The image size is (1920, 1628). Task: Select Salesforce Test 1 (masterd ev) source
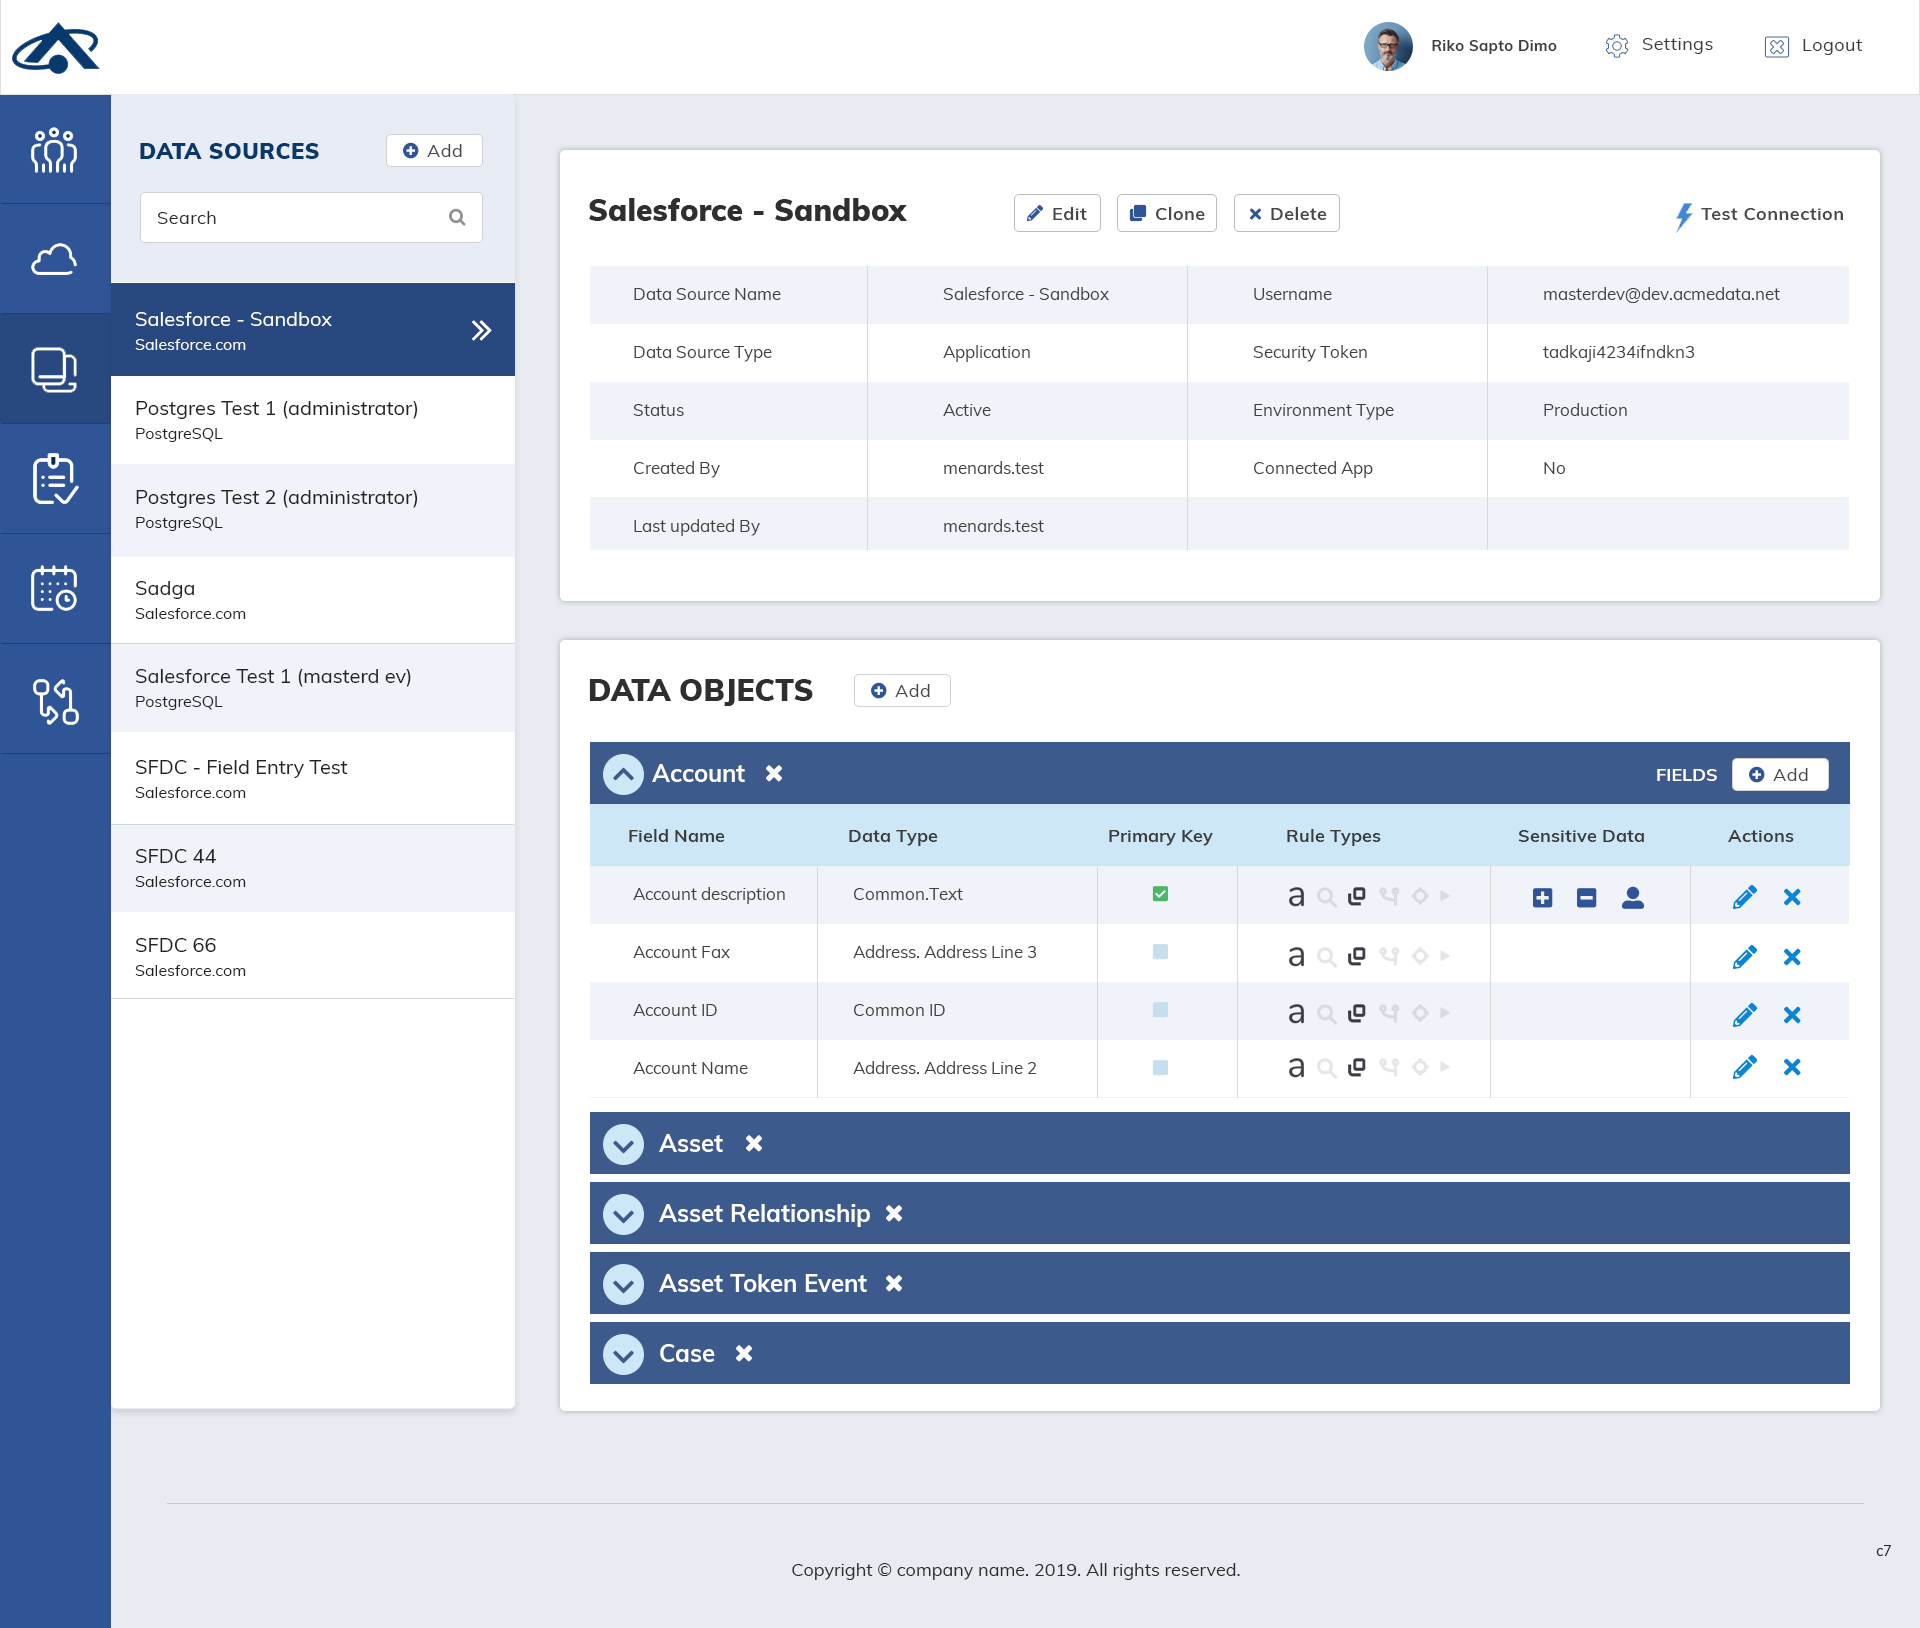pyautogui.click(x=313, y=688)
